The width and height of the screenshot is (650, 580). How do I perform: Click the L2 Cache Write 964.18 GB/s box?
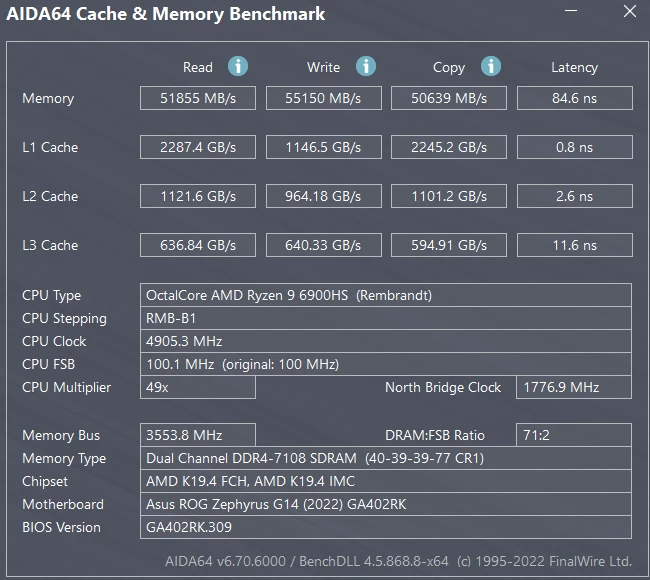coord(324,196)
